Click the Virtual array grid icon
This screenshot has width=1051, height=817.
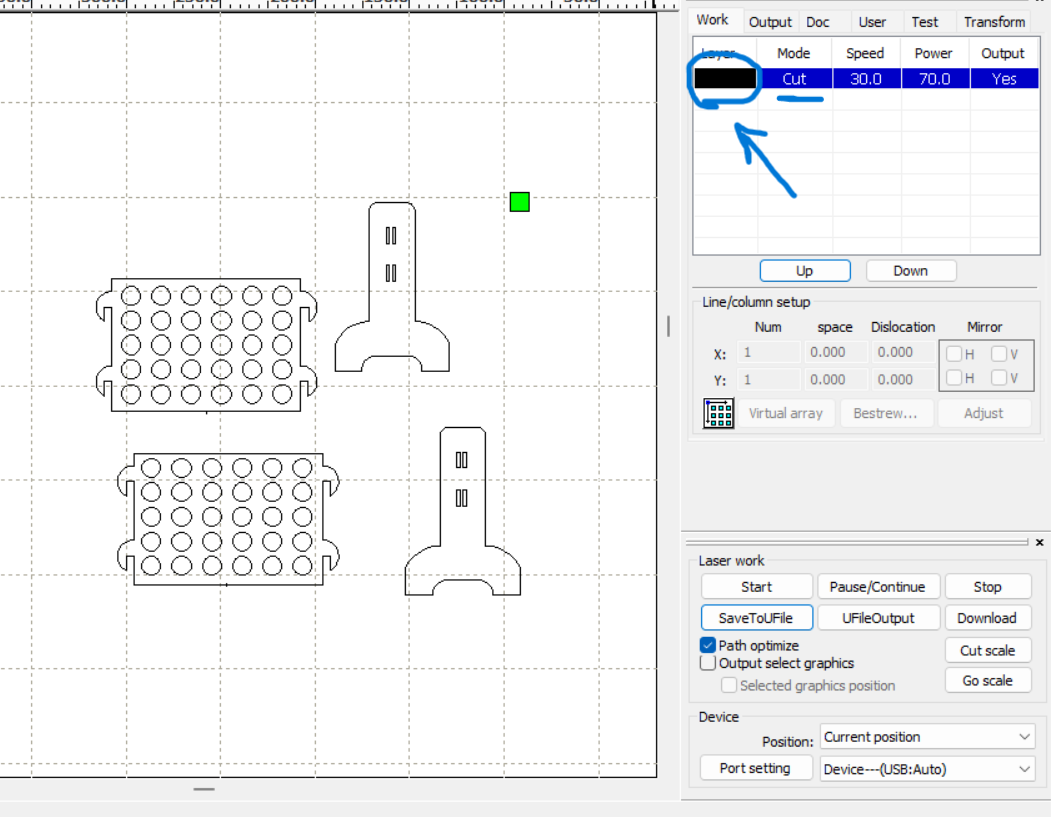(718, 413)
